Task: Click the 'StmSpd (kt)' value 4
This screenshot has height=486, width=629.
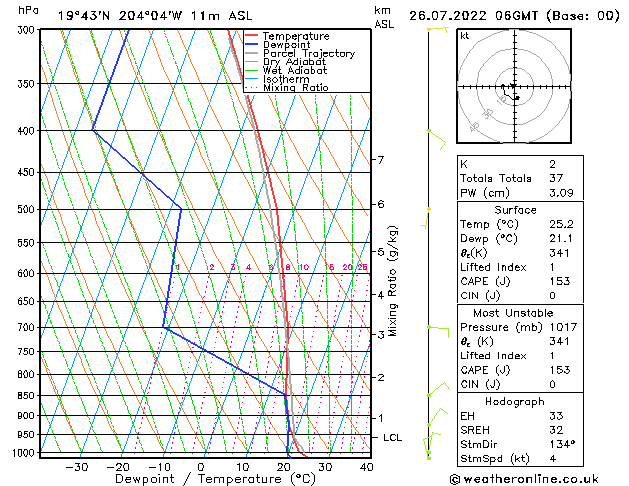Action: coord(553,458)
